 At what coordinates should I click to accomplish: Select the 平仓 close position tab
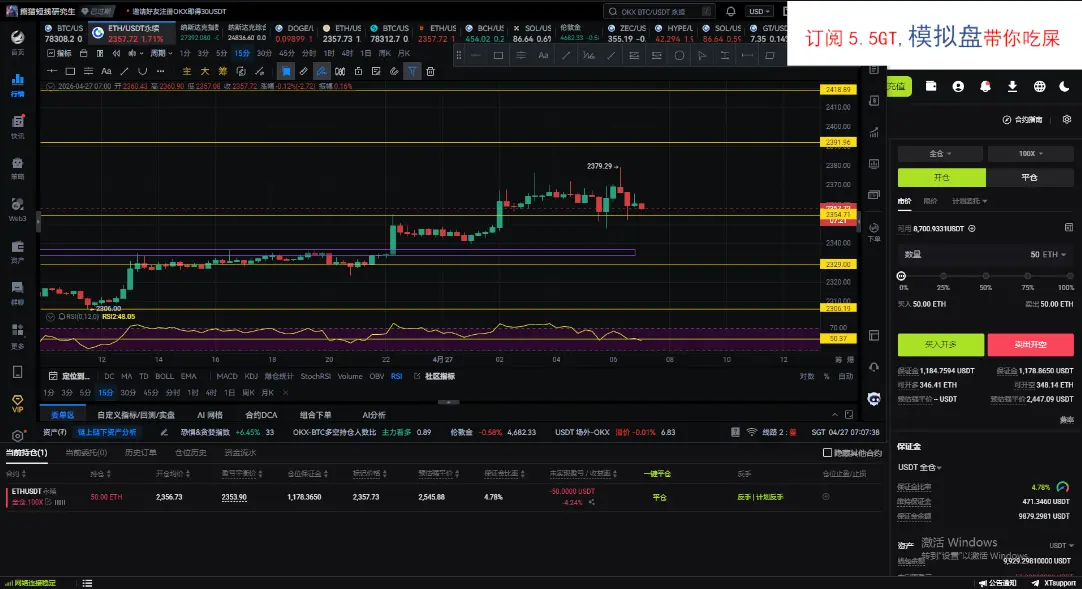pyautogui.click(x=1030, y=177)
